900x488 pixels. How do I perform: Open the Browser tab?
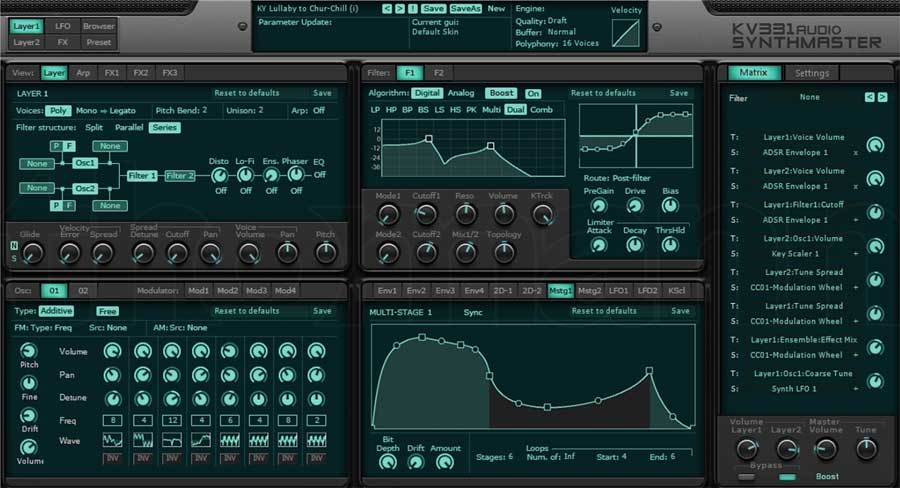click(99, 26)
